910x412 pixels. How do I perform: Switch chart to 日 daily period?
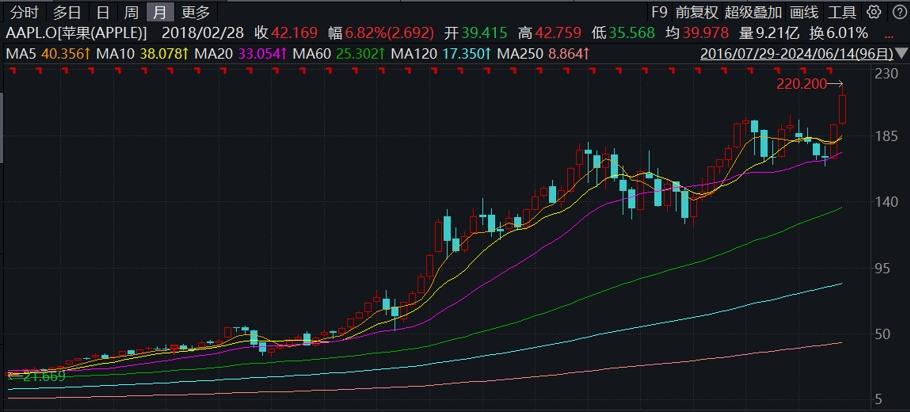[x=102, y=13]
